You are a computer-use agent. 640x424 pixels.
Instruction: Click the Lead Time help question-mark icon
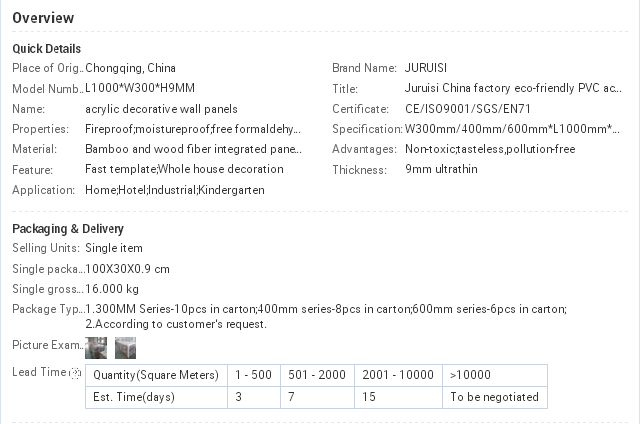click(75, 373)
